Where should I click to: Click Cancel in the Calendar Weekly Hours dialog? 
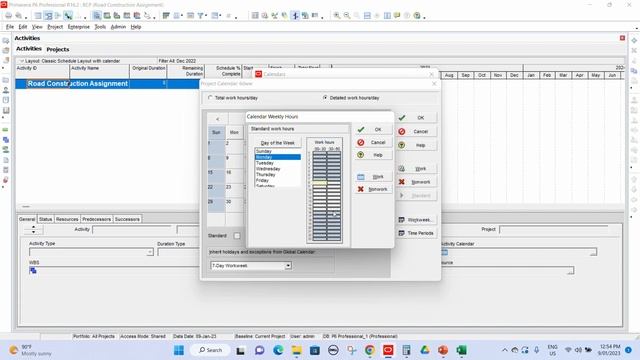pos(373,142)
